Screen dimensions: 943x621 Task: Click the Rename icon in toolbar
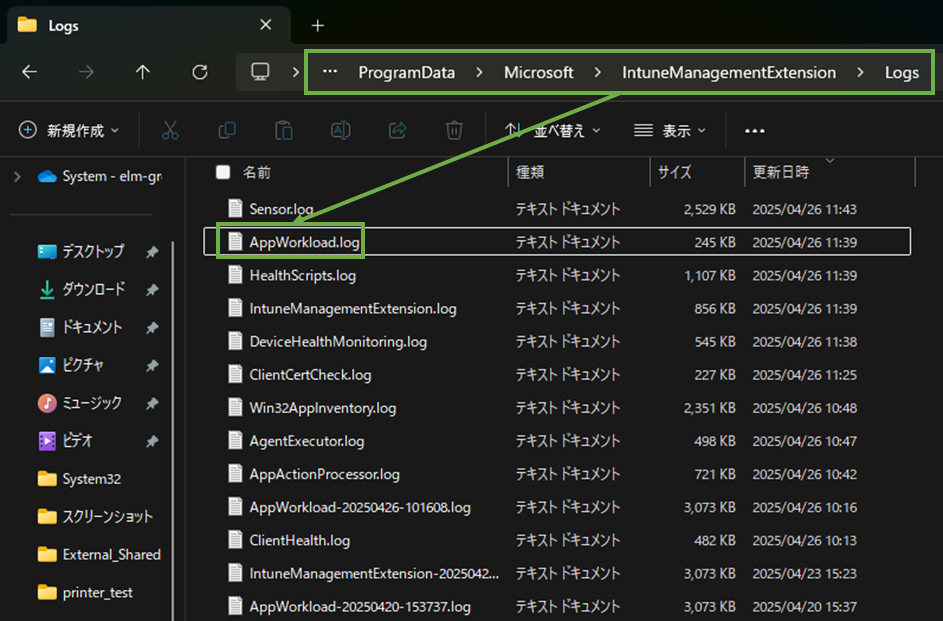[x=340, y=130]
